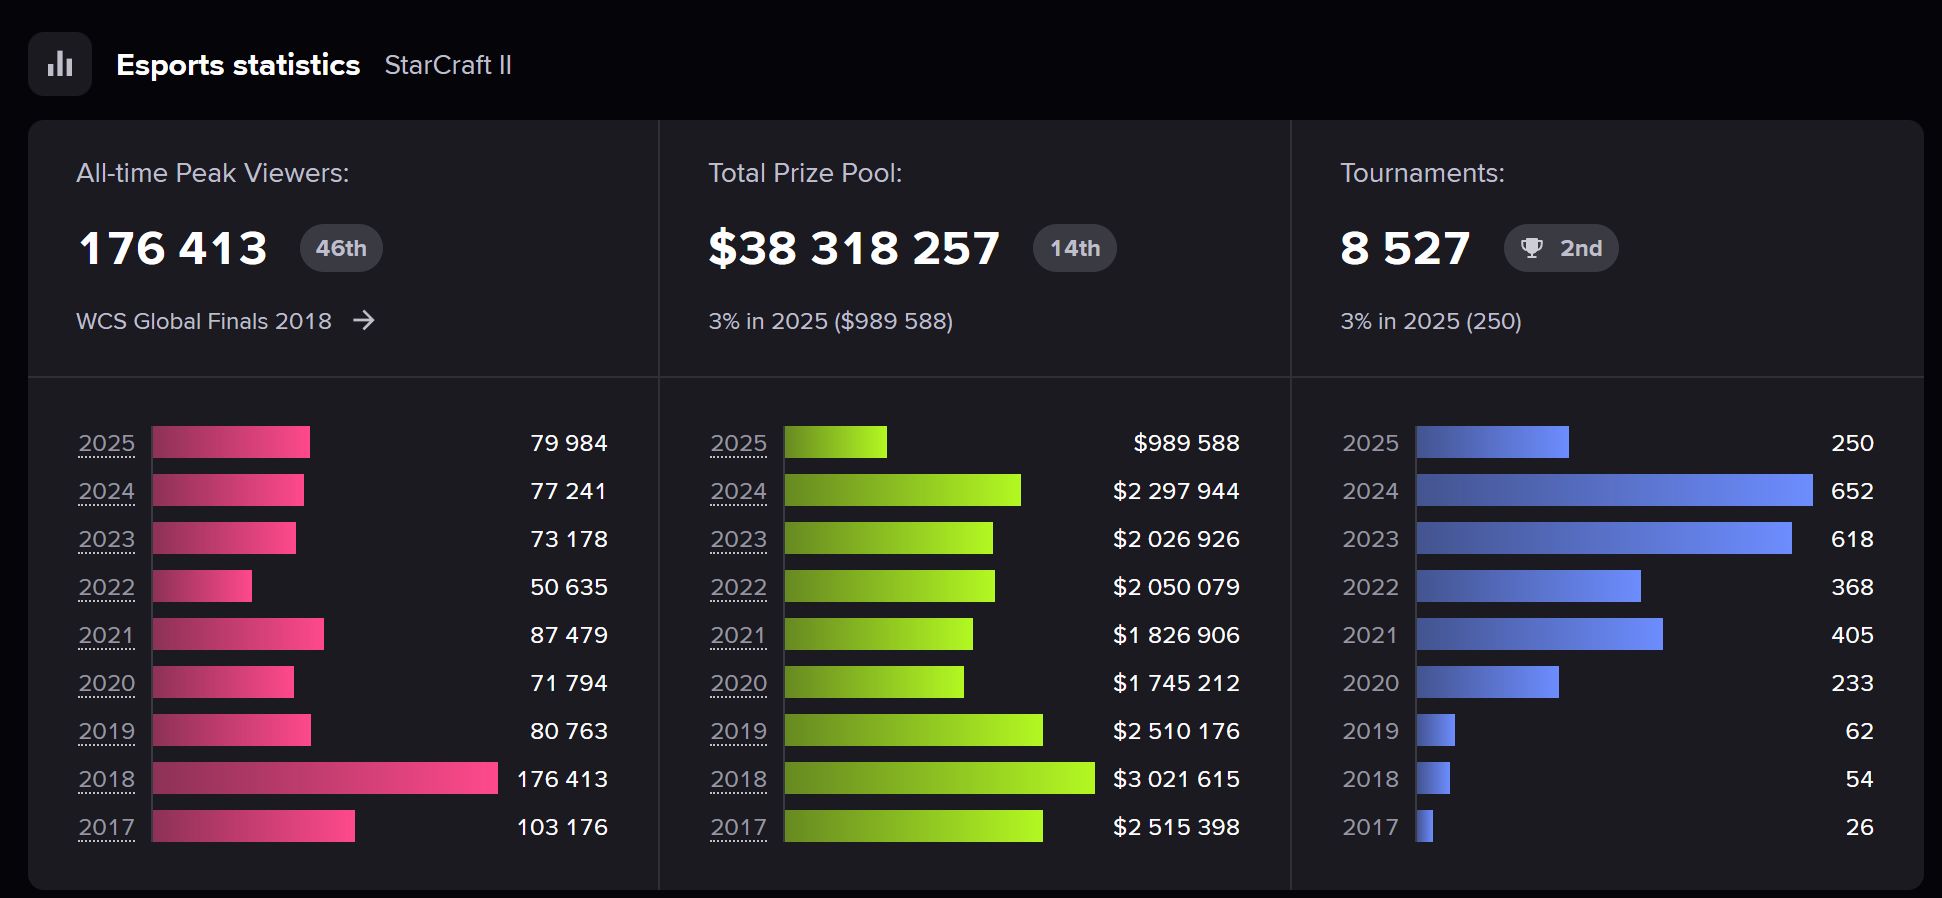Select the 2021 year link in Peak Viewers

(x=107, y=635)
